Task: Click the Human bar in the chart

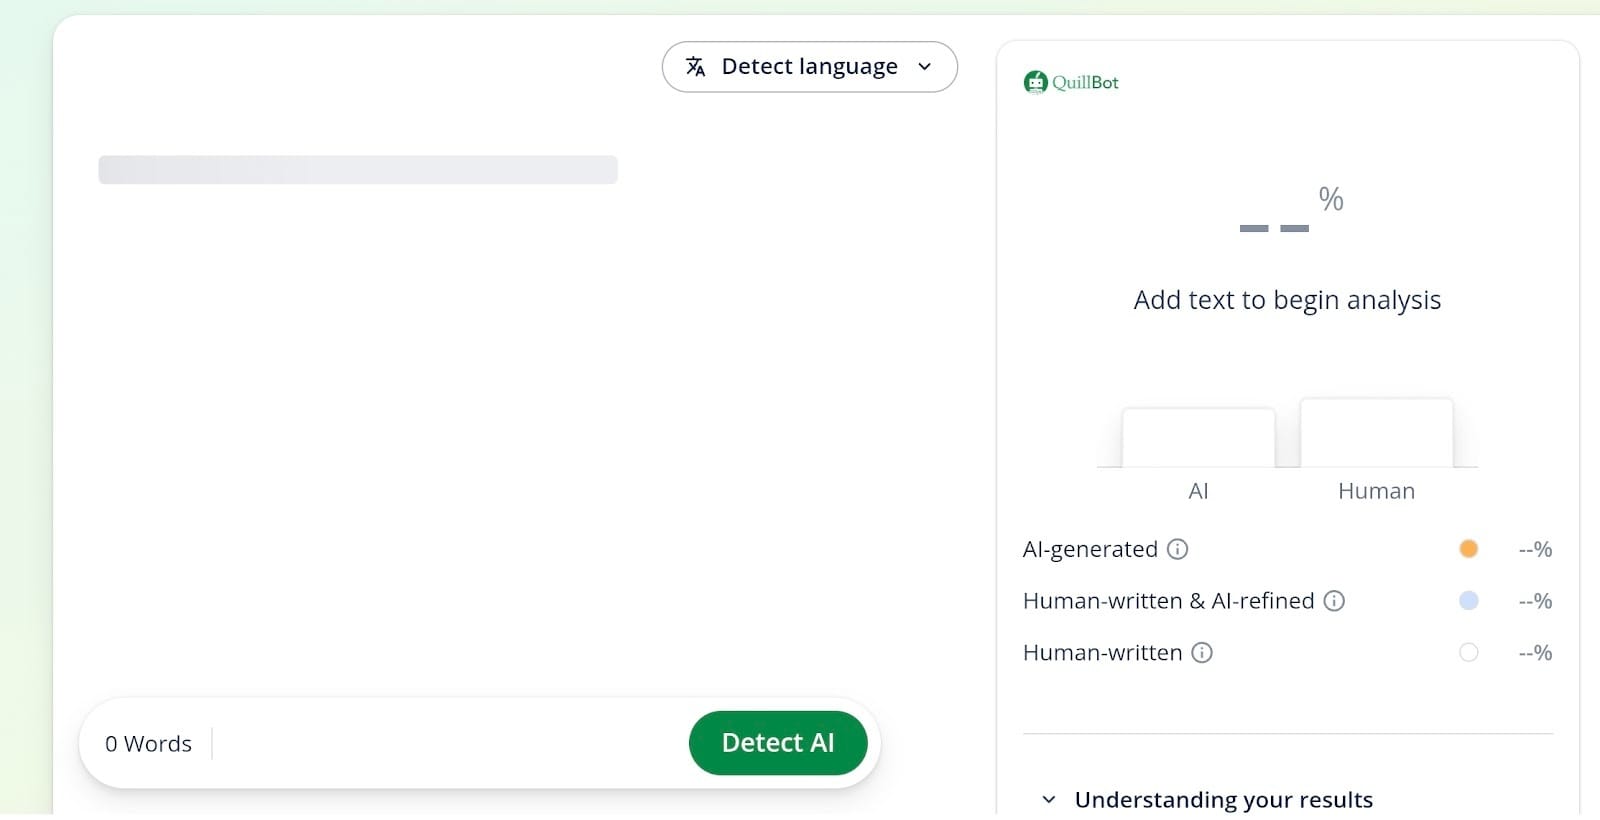Action: click(1376, 434)
